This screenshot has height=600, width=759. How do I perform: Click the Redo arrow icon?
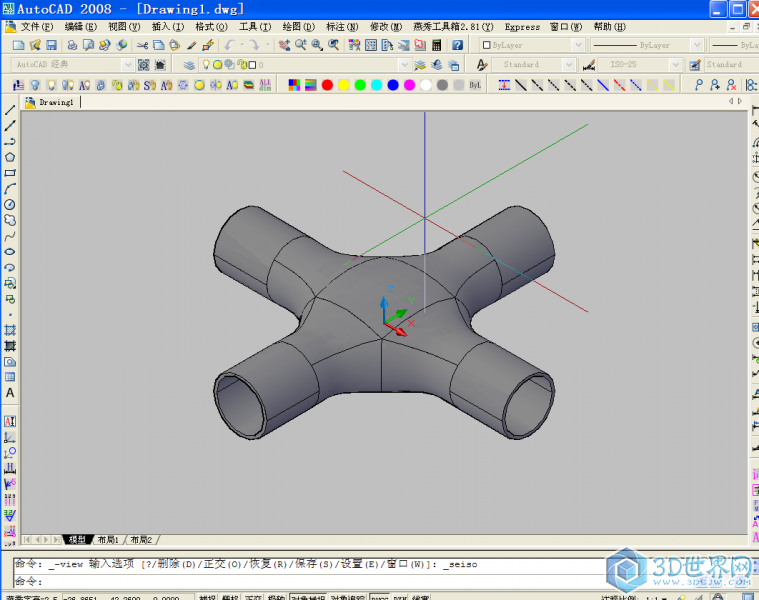(x=254, y=45)
